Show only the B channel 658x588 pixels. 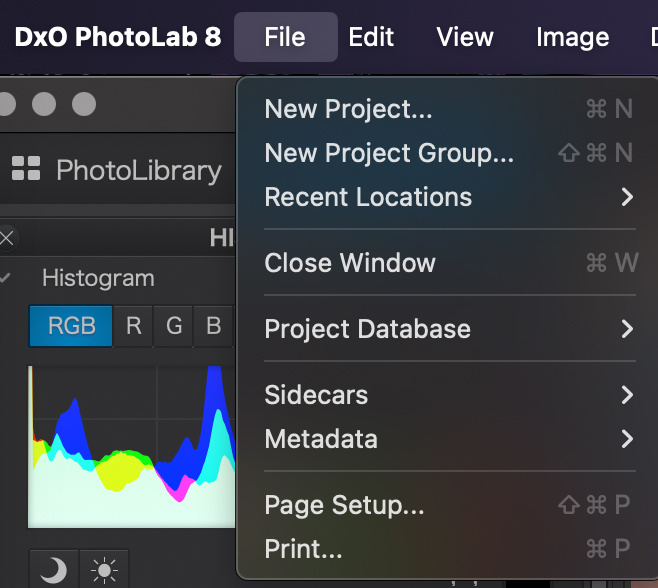pos(213,326)
